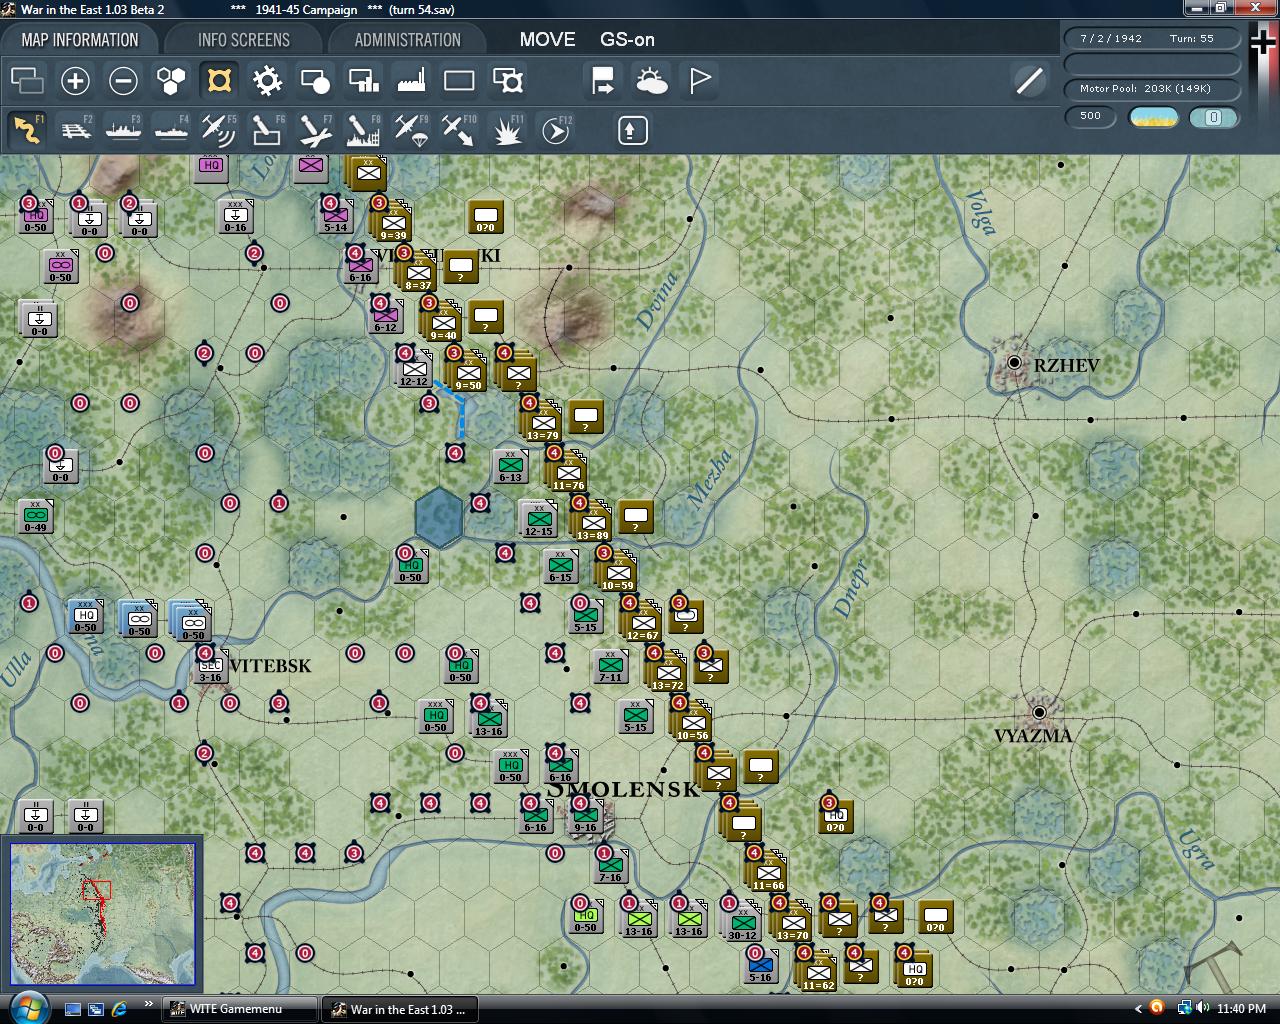
Task: Click the Windows Start orb
Action: tap(27, 1008)
